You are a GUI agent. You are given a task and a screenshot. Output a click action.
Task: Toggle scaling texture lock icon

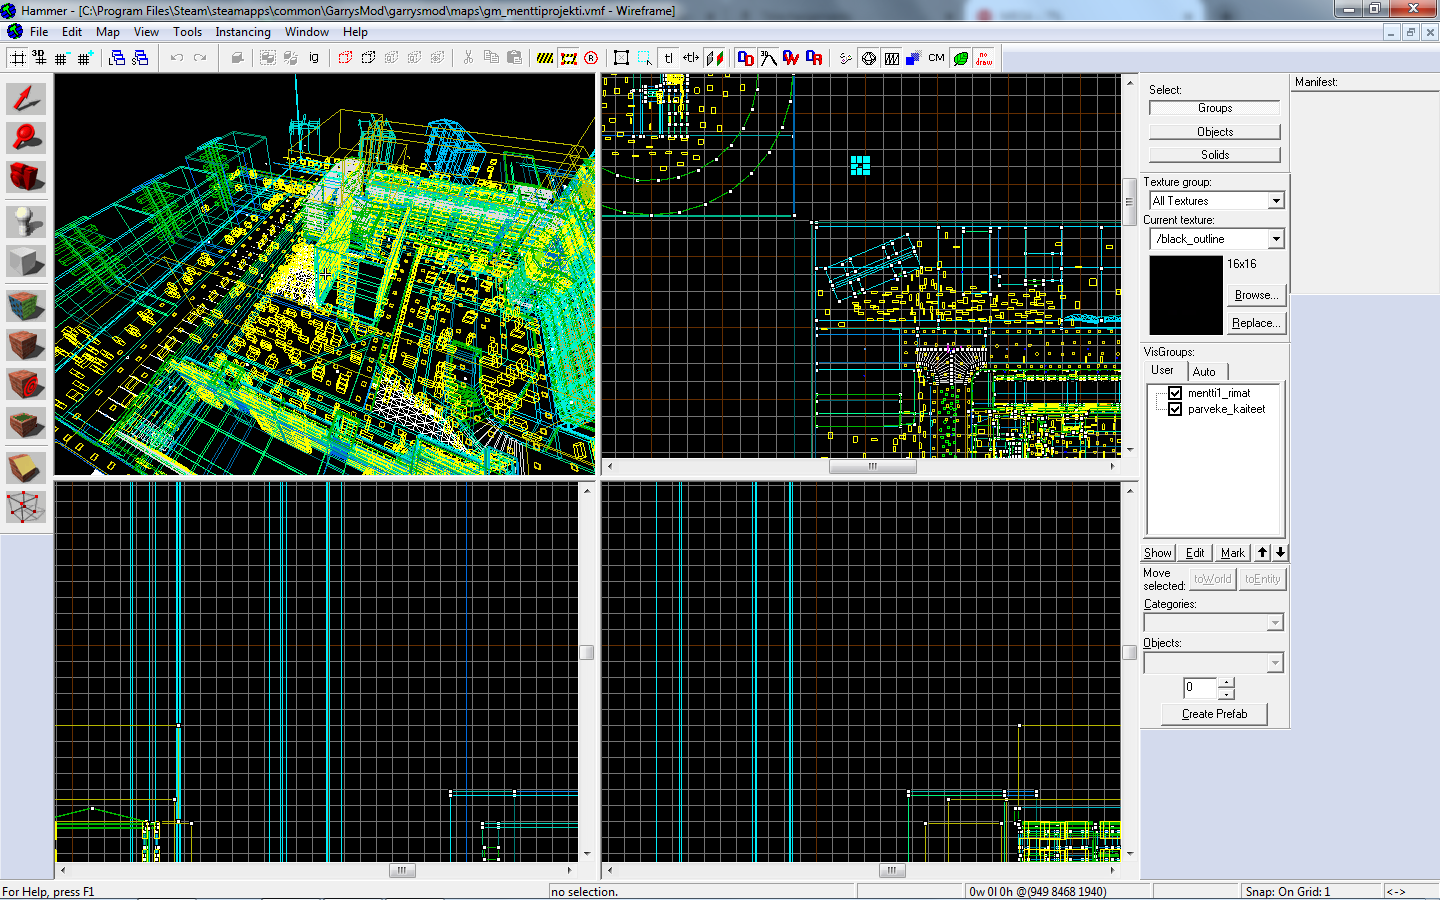pos(691,58)
